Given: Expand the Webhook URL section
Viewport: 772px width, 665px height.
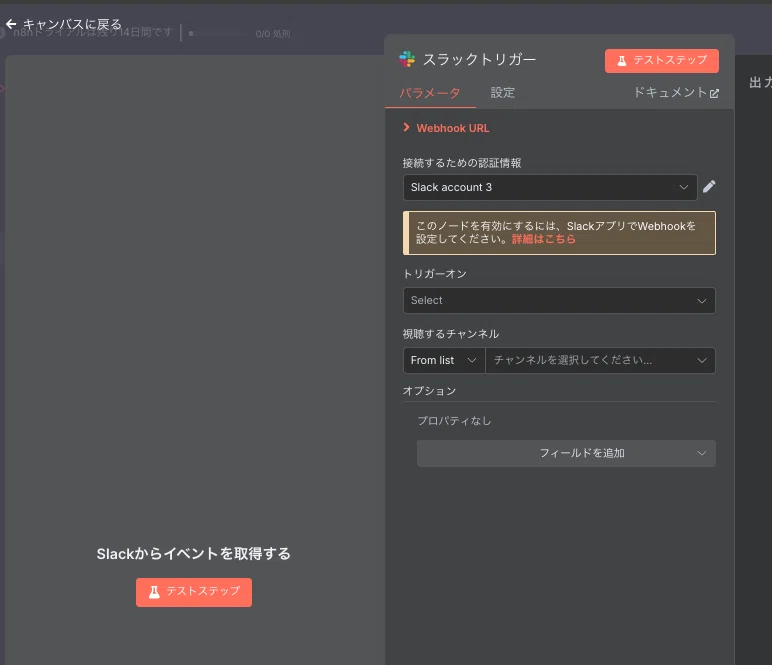Looking at the screenshot, I should click(x=447, y=128).
